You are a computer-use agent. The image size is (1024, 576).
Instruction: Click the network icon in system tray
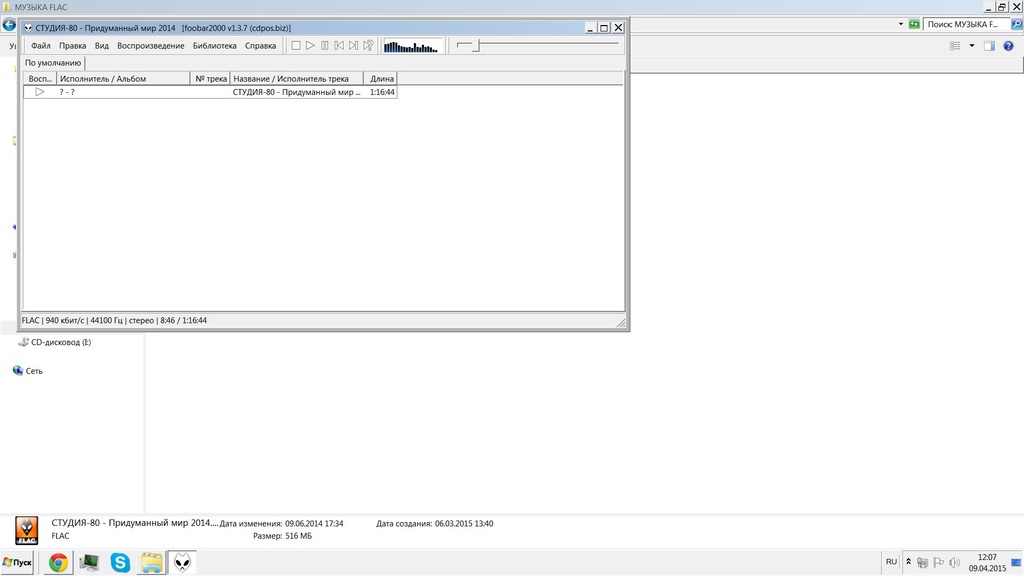[923, 562]
